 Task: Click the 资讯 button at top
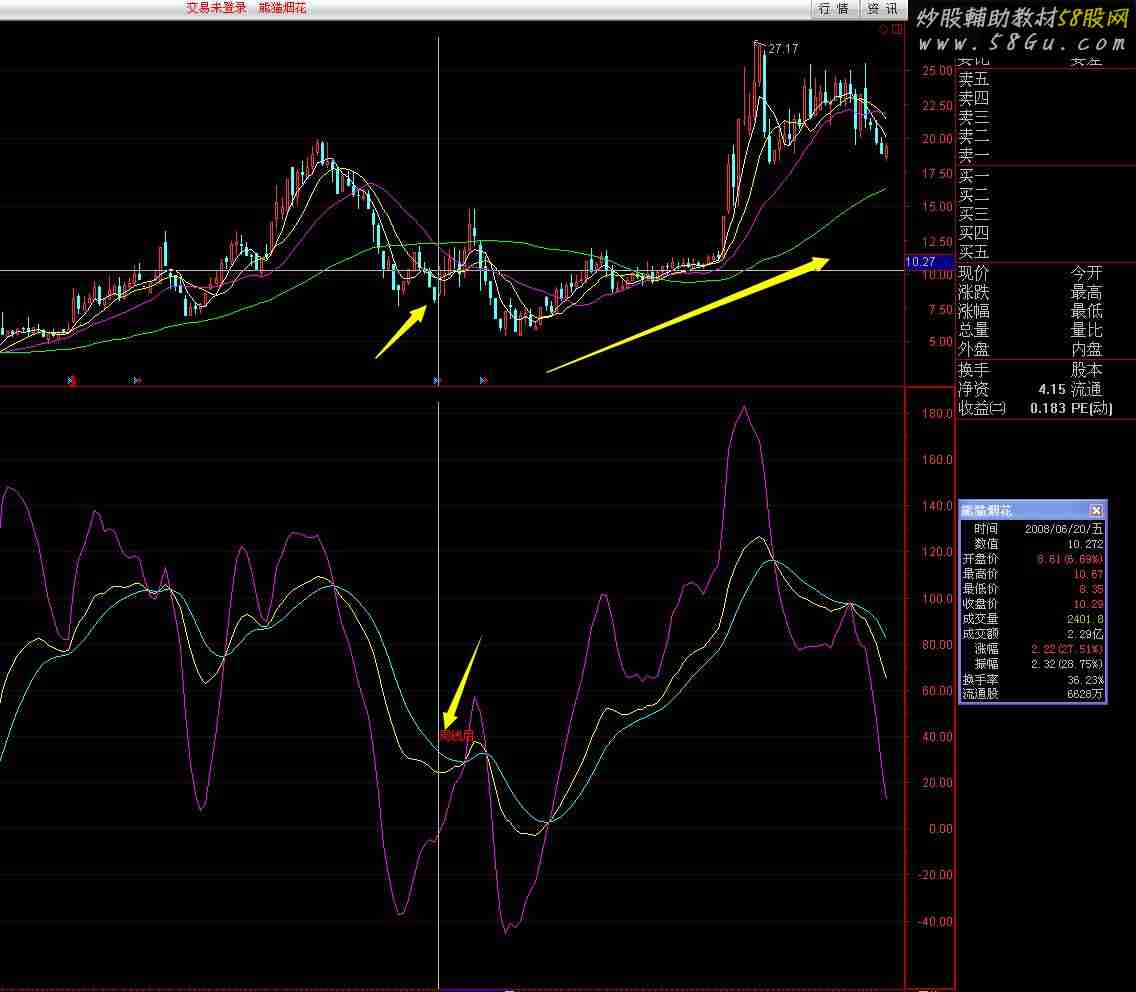pyautogui.click(x=881, y=9)
